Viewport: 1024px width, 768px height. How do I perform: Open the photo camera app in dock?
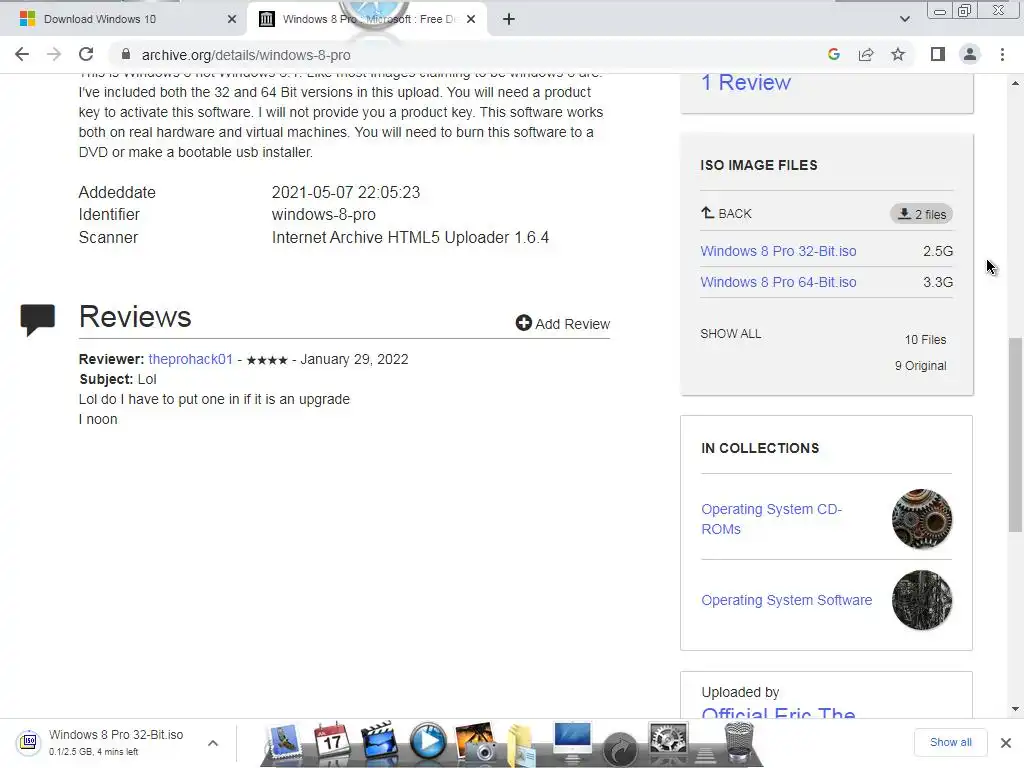475,742
